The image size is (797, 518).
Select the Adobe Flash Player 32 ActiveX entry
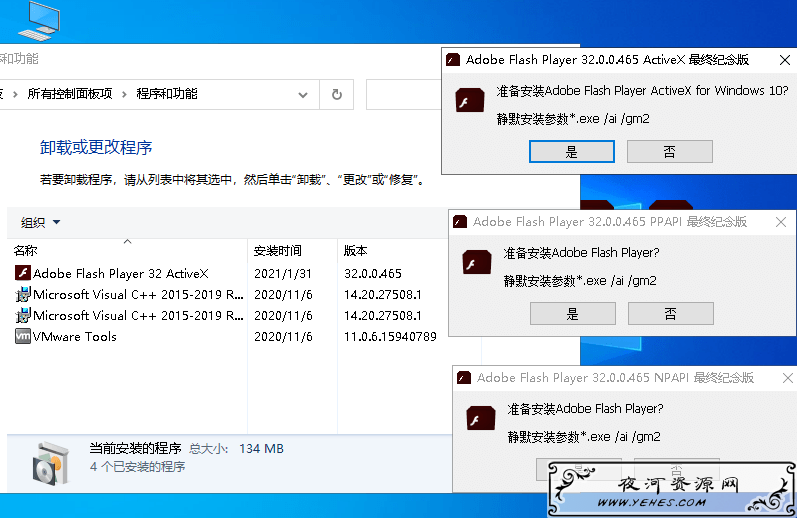pyautogui.click(x=121, y=273)
